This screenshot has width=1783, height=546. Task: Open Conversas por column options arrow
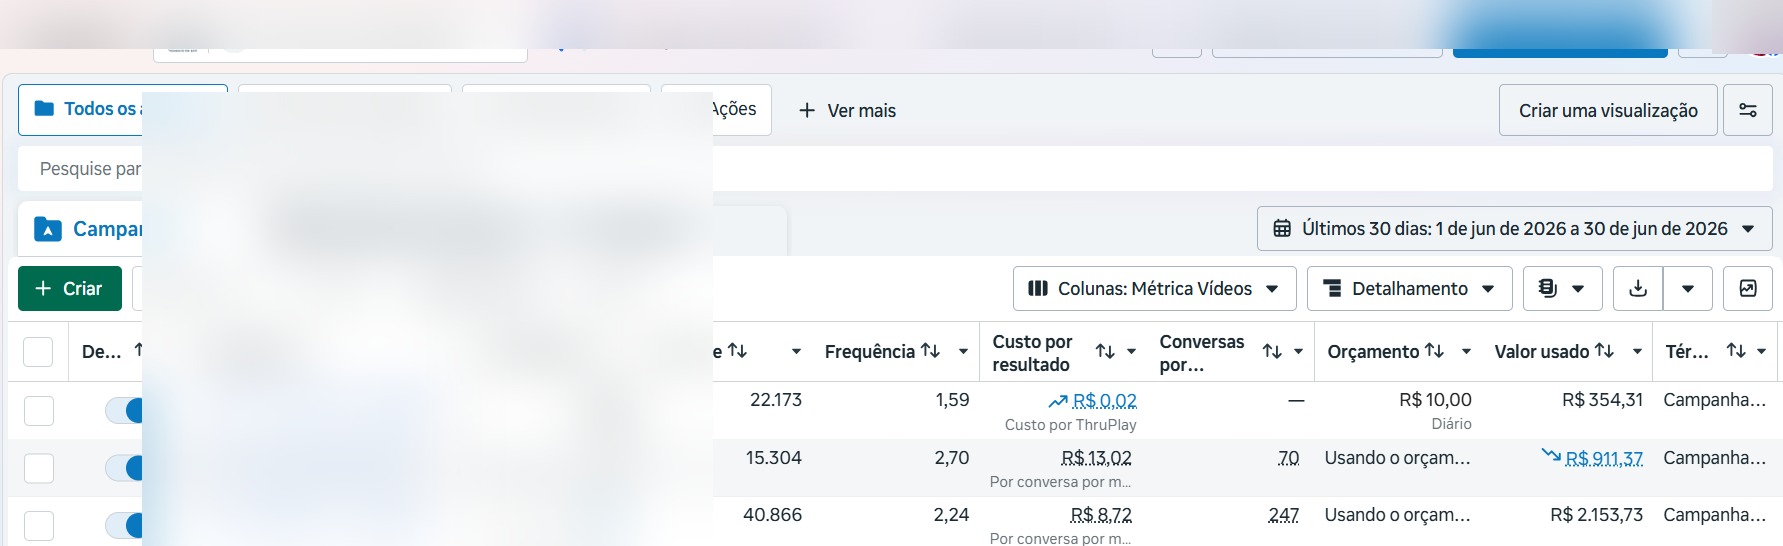point(1298,351)
